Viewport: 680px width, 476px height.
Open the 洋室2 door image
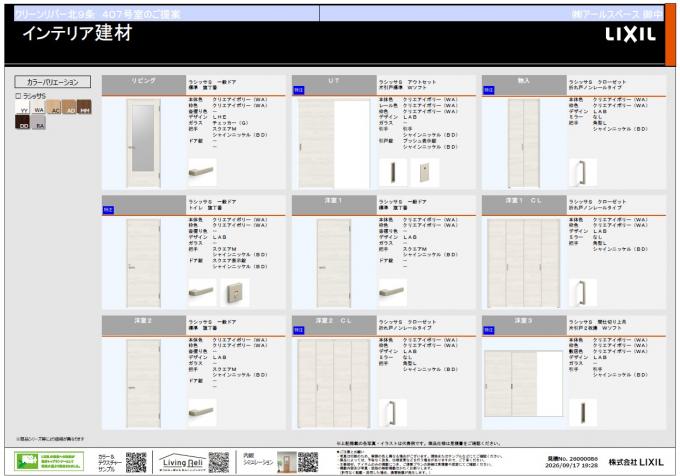(144, 383)
